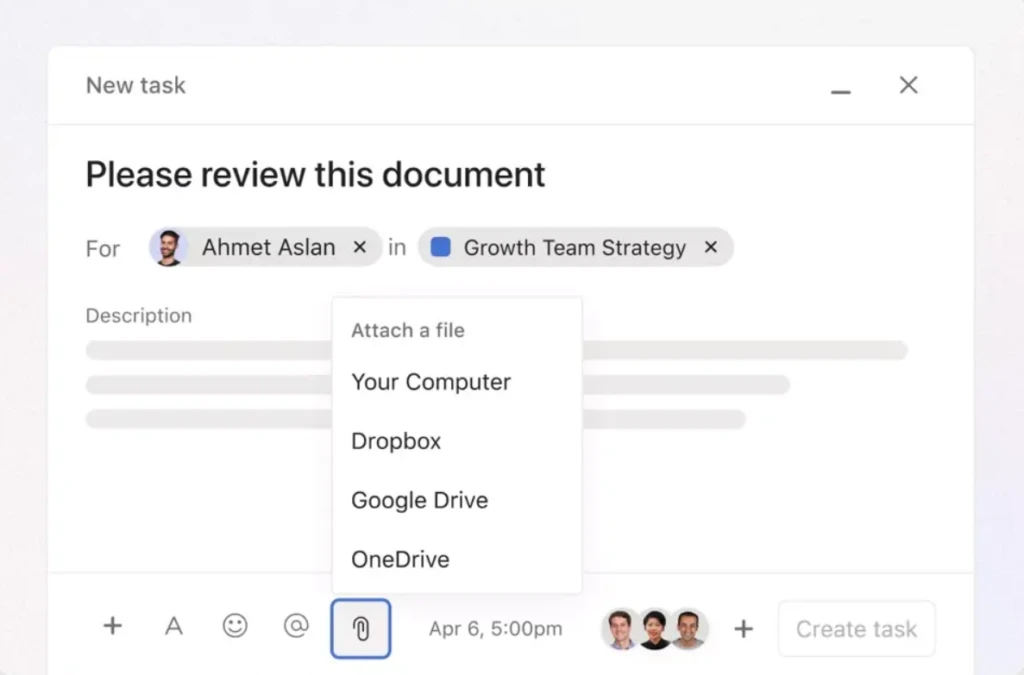Open the emoji picker smiley icon
Image resolution: width=1024 pixels, height=675 pixels.
[234, 626]
